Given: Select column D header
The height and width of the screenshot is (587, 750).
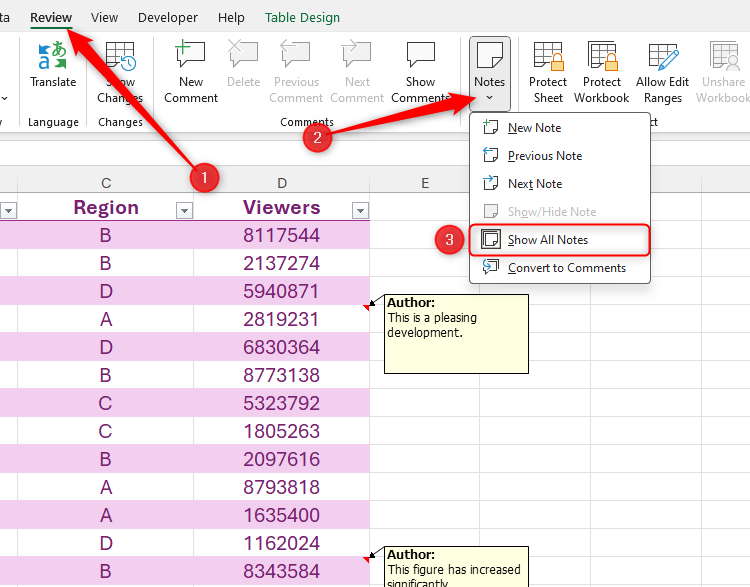Looking at the screenshot, I should point(282,183).
